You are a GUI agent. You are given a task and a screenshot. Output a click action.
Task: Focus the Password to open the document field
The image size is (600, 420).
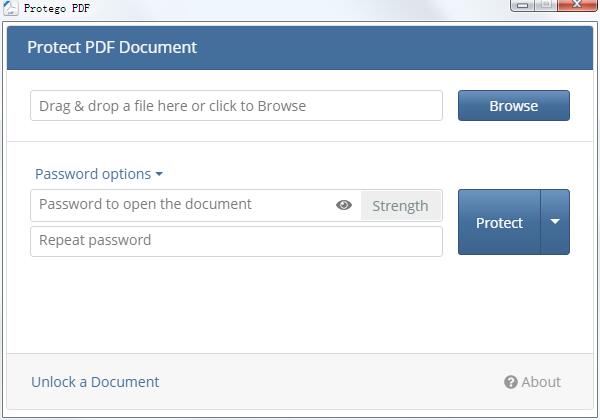[180, 205]
